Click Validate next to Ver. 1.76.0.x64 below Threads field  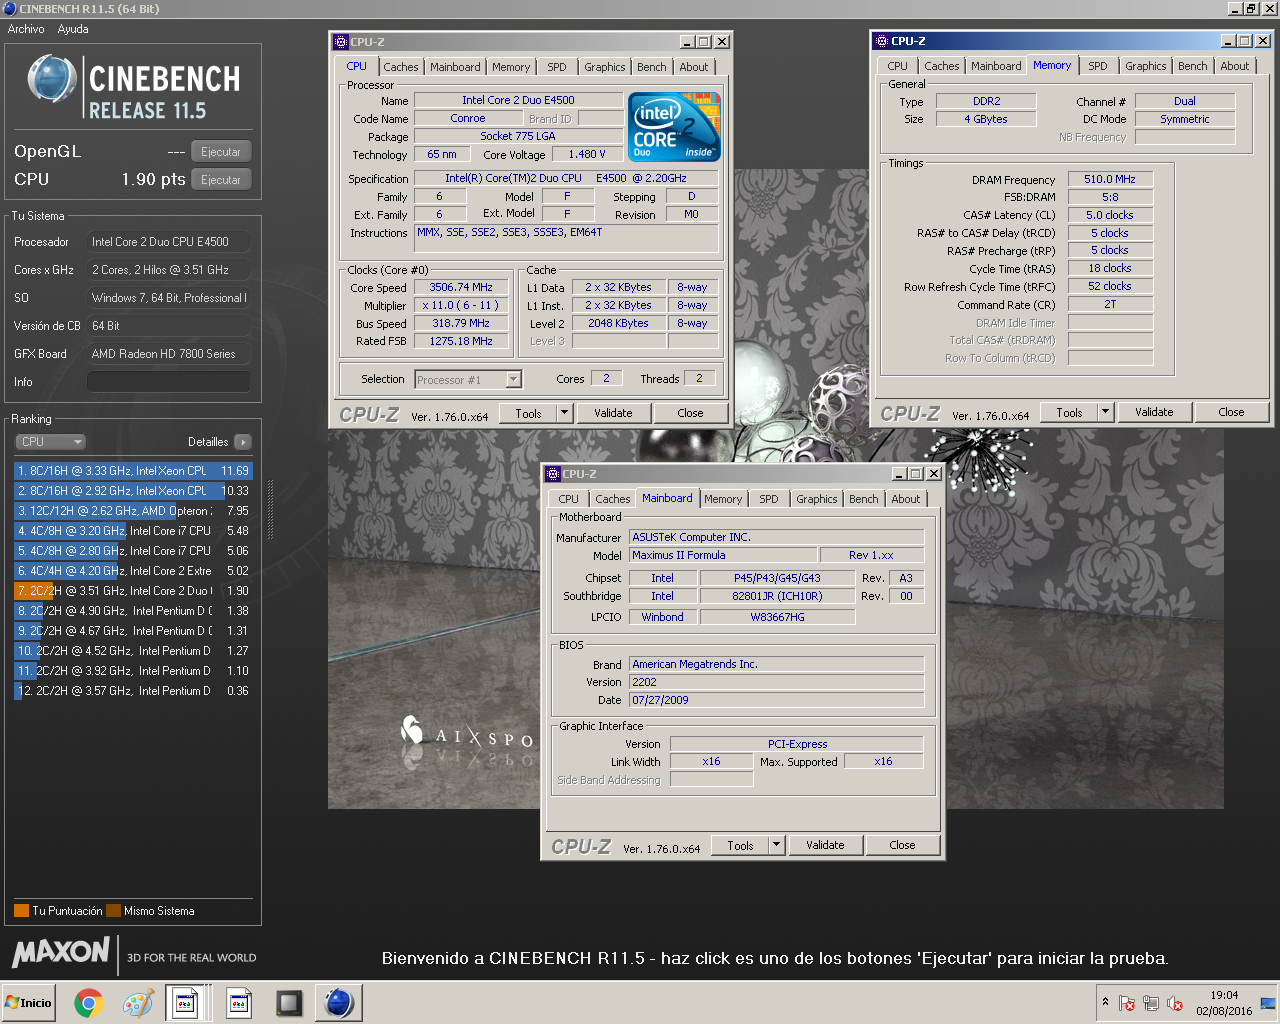pyautogui.click(x=613, y=413)
